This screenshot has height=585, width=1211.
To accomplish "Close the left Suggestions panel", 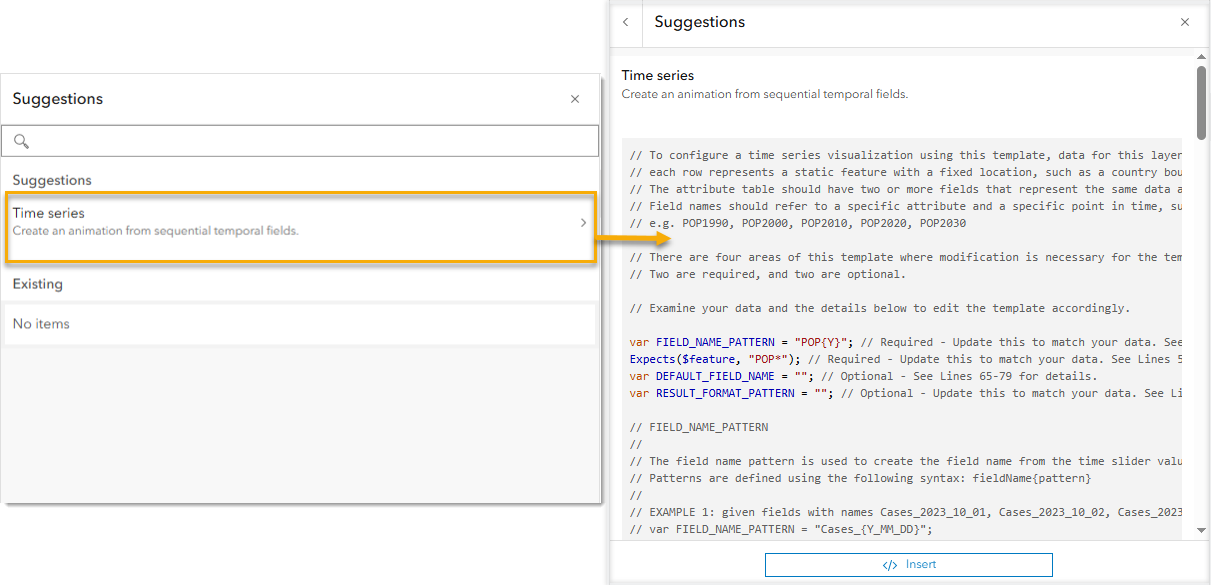I will (x=575, y=99).
